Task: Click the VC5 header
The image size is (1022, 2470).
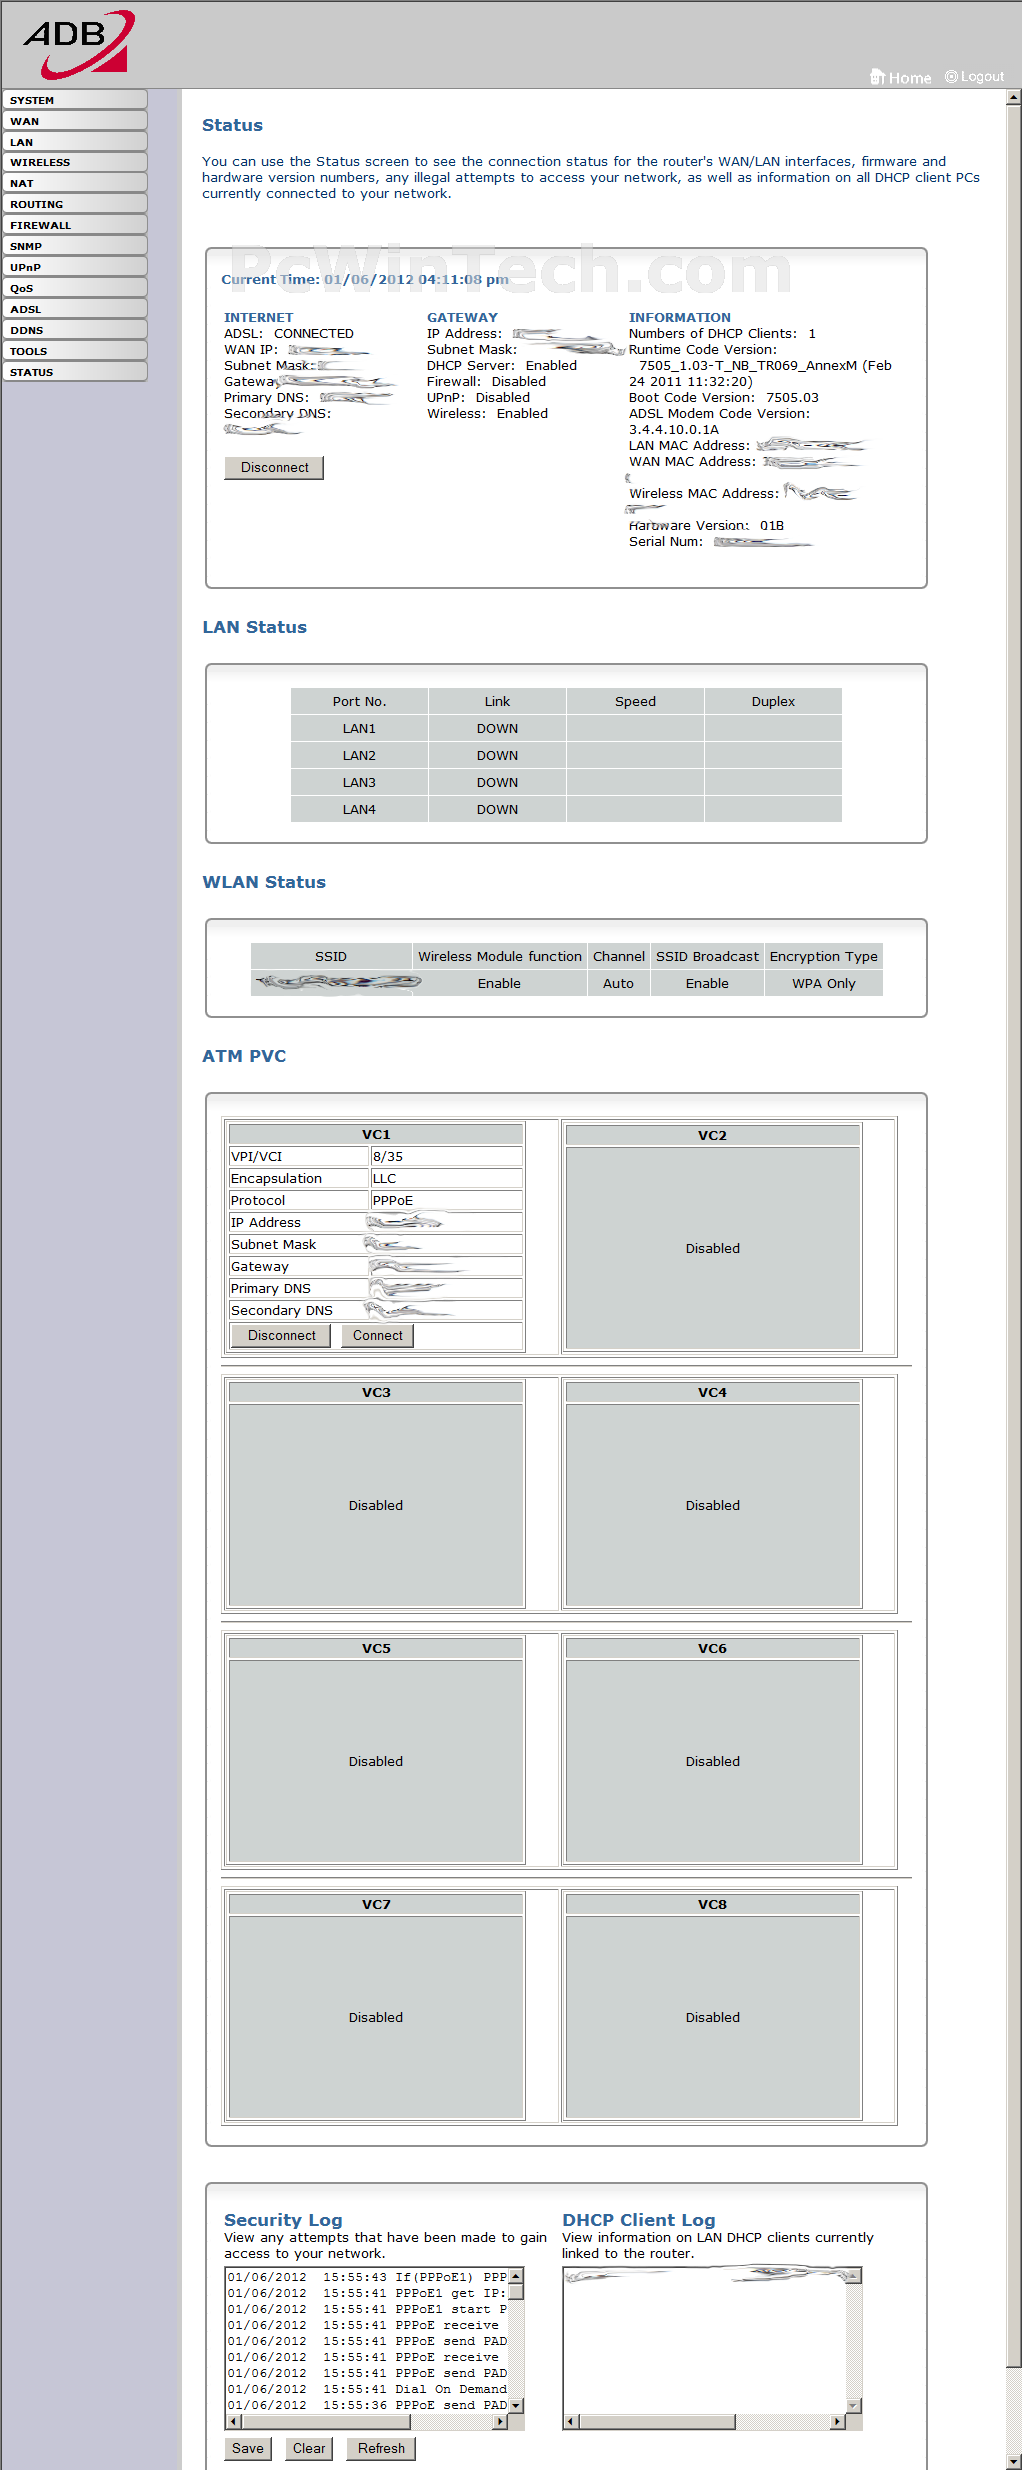Action: point(376,1649)
